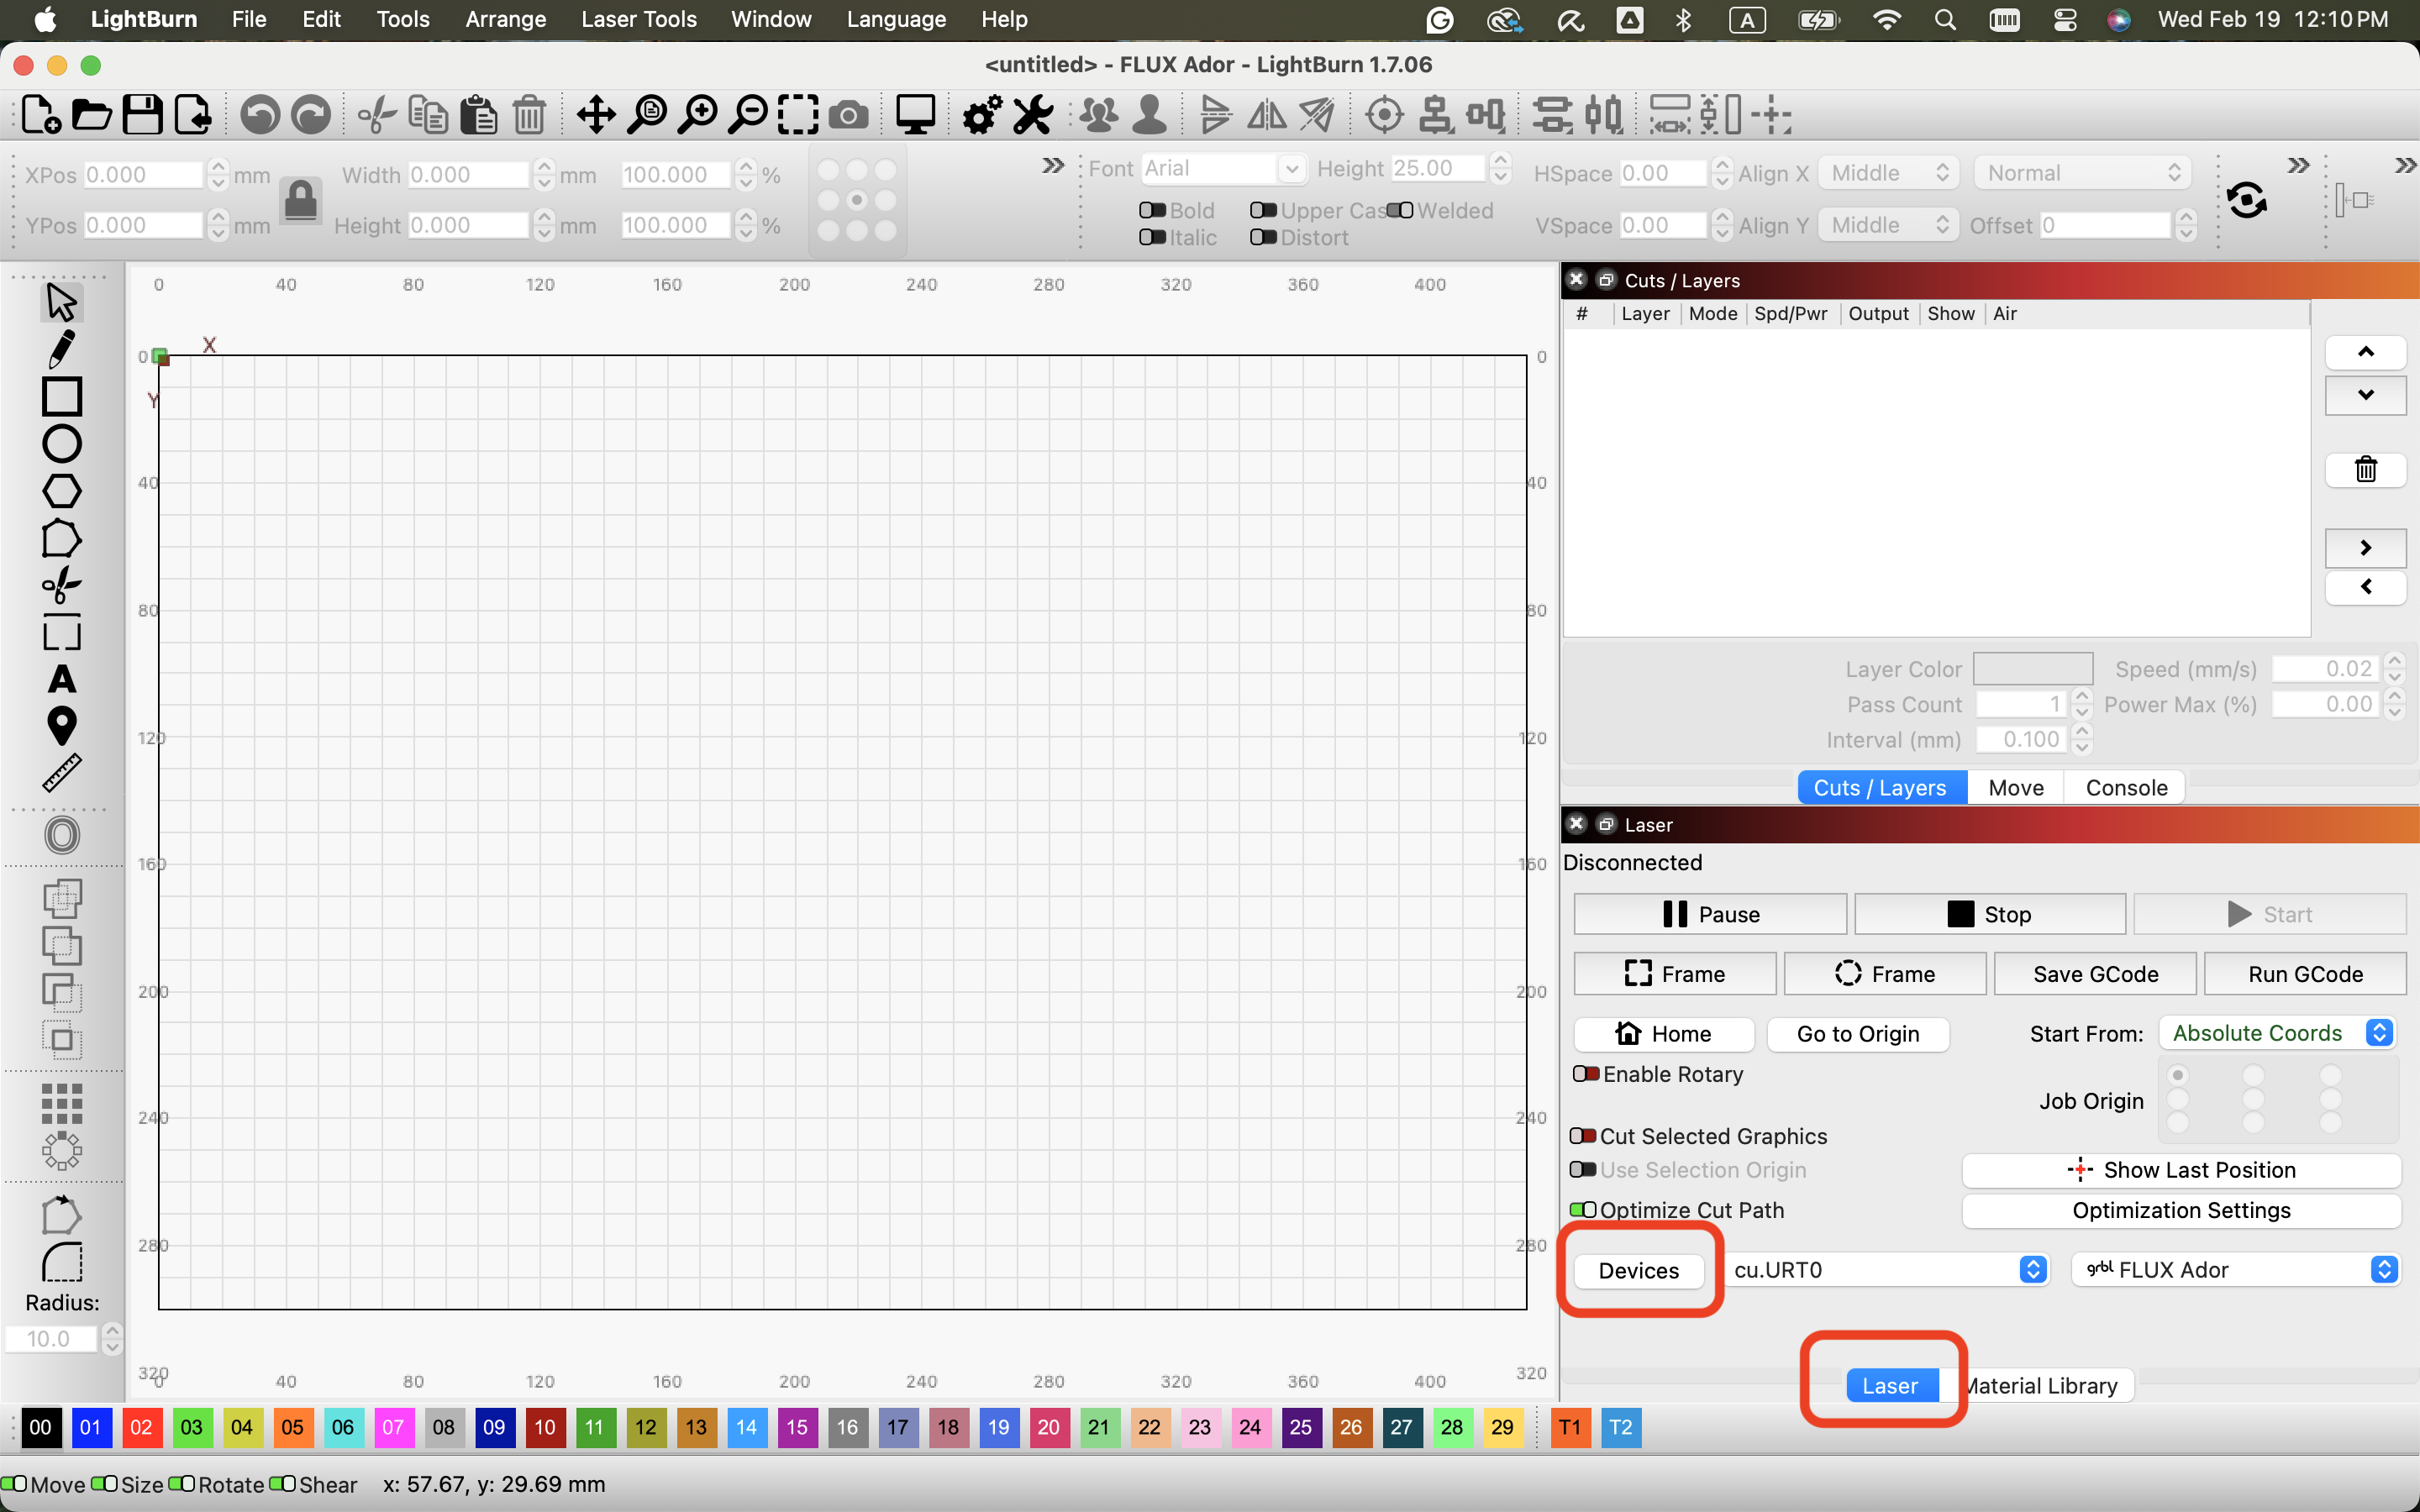The width and height of the screenshot is (2420, 1512).
Task: Click the Delete trash icon in toolbar
Action: point(529,115)
